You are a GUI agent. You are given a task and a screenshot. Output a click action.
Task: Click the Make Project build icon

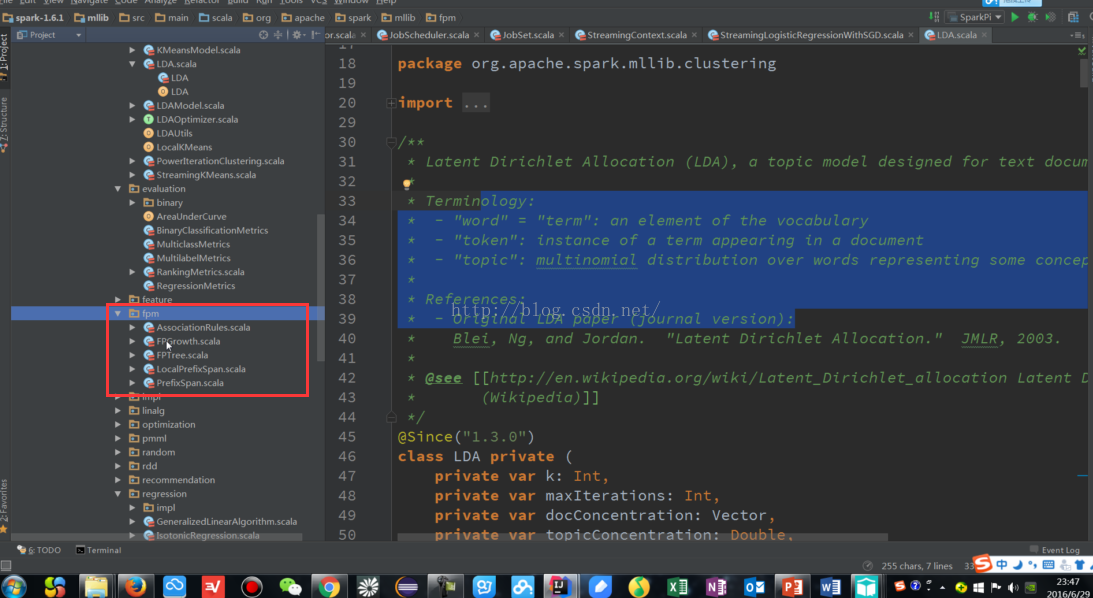[933, 17]
